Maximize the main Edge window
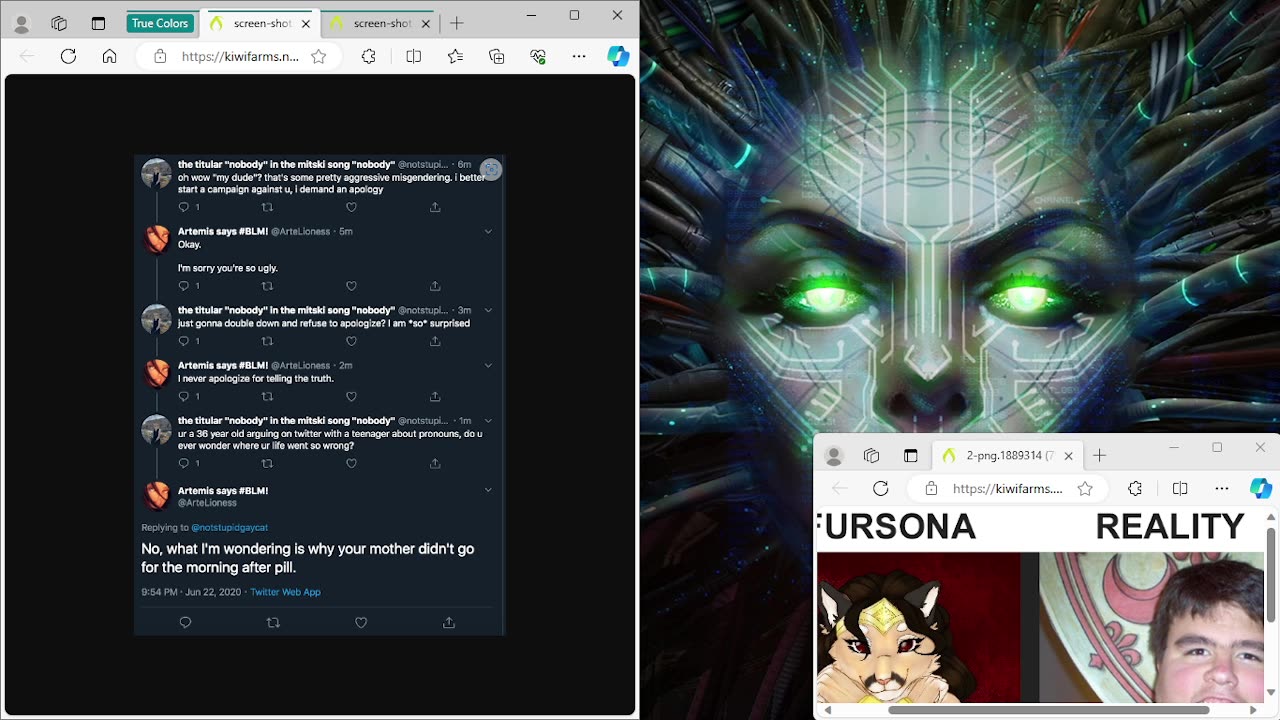Viewport: 1280px width, 720px height. 574,15
